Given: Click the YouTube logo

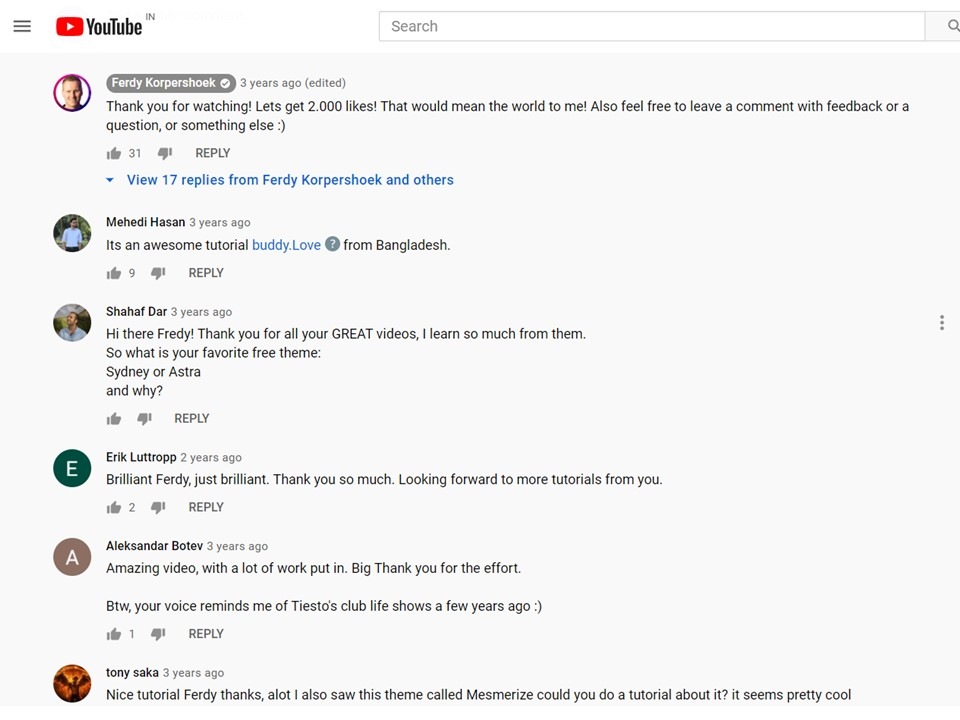Looking at the screenshot, I should click(99, 26).
